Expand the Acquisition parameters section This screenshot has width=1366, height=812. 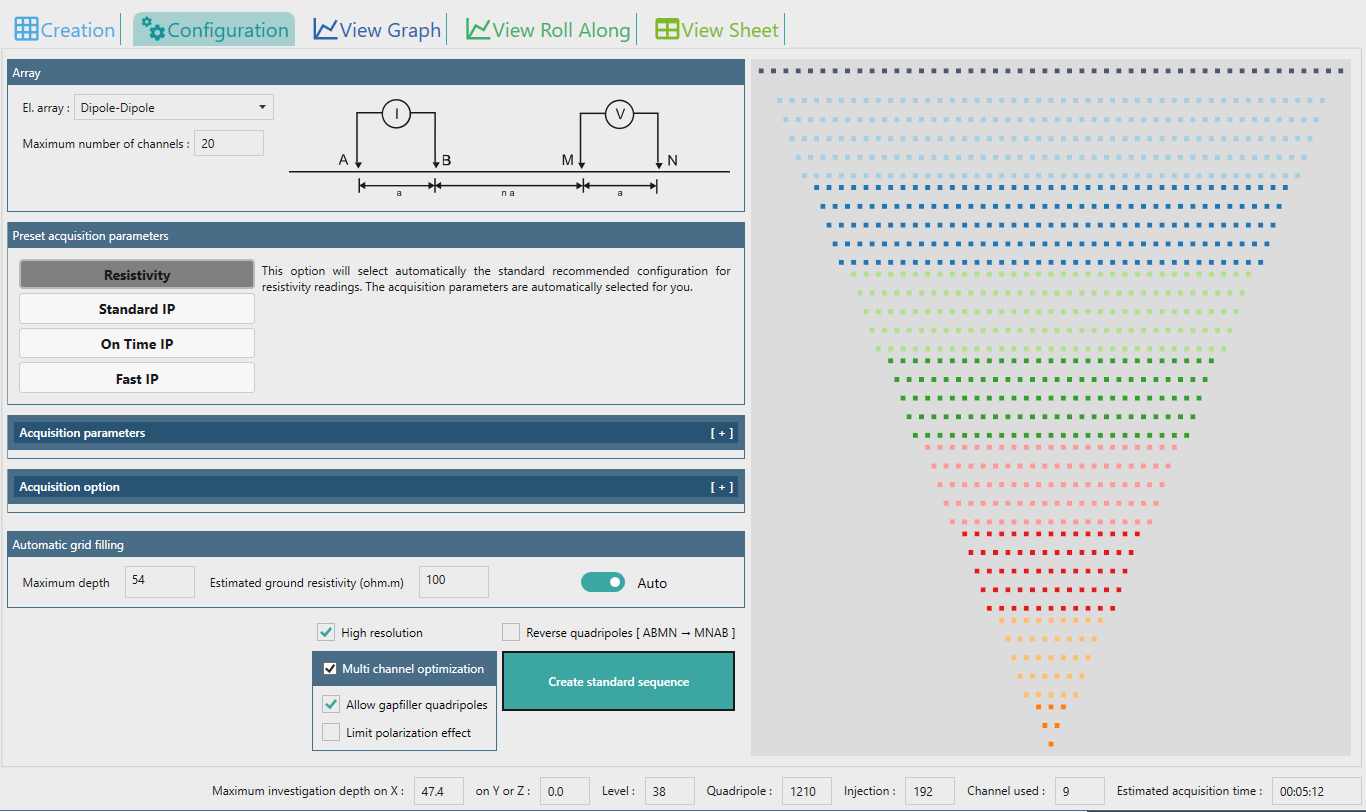coord(722,433)
